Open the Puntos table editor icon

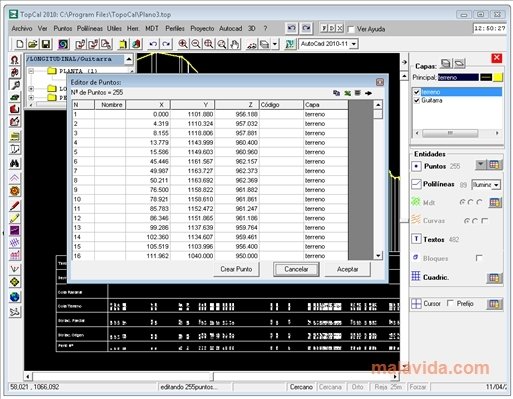pyautogui.click(x=494, y=165)
